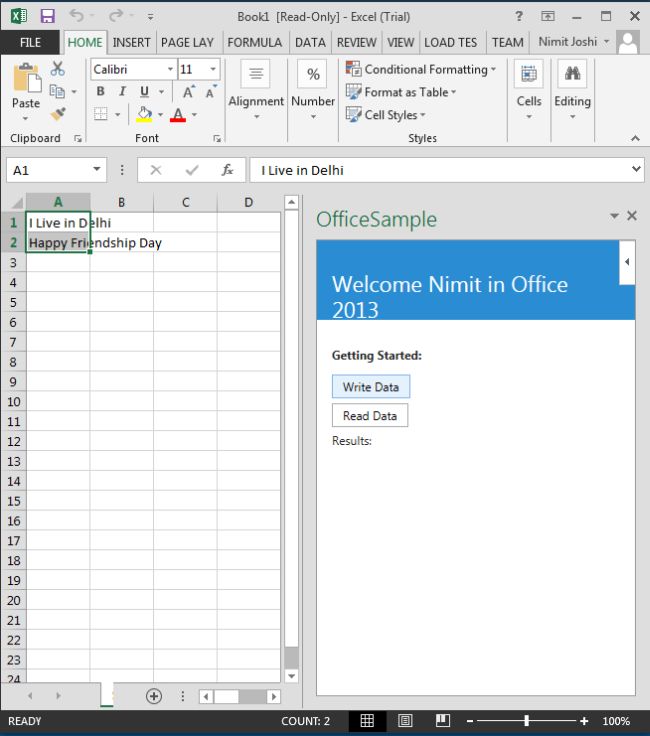
Task: Click the Save icon in quick access toolbar
Action: (47, 16)
